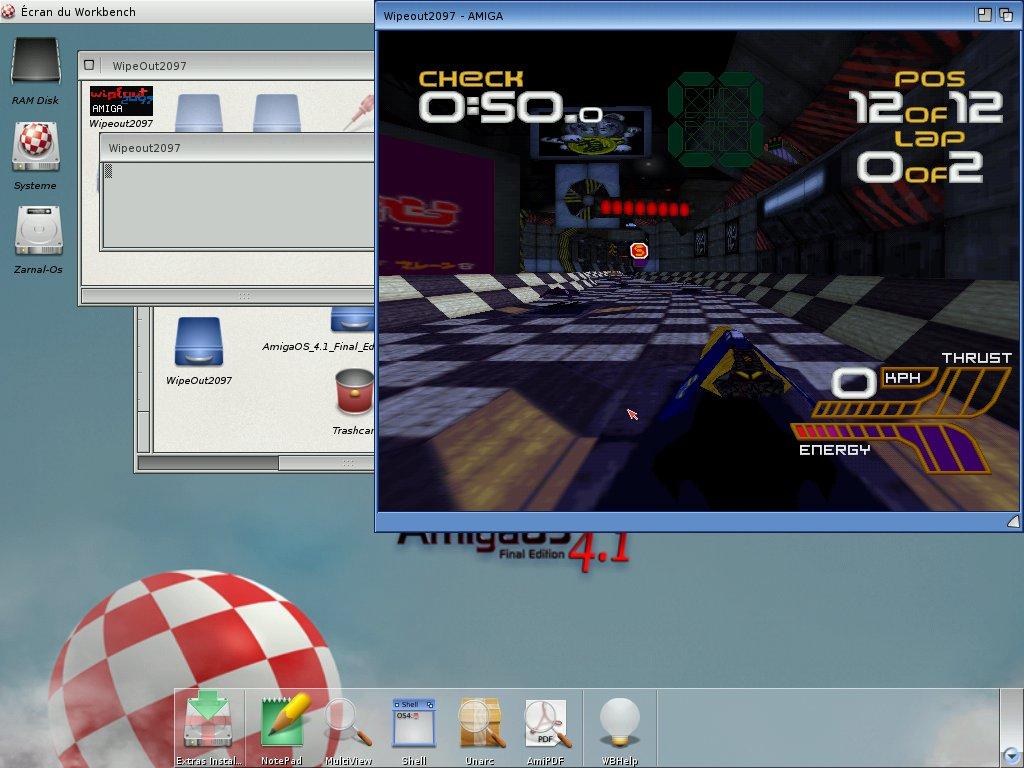The image size is (1024, 768).
Task: Click the LAP 0 of 2 readout
Action: (x=921, y=157)
